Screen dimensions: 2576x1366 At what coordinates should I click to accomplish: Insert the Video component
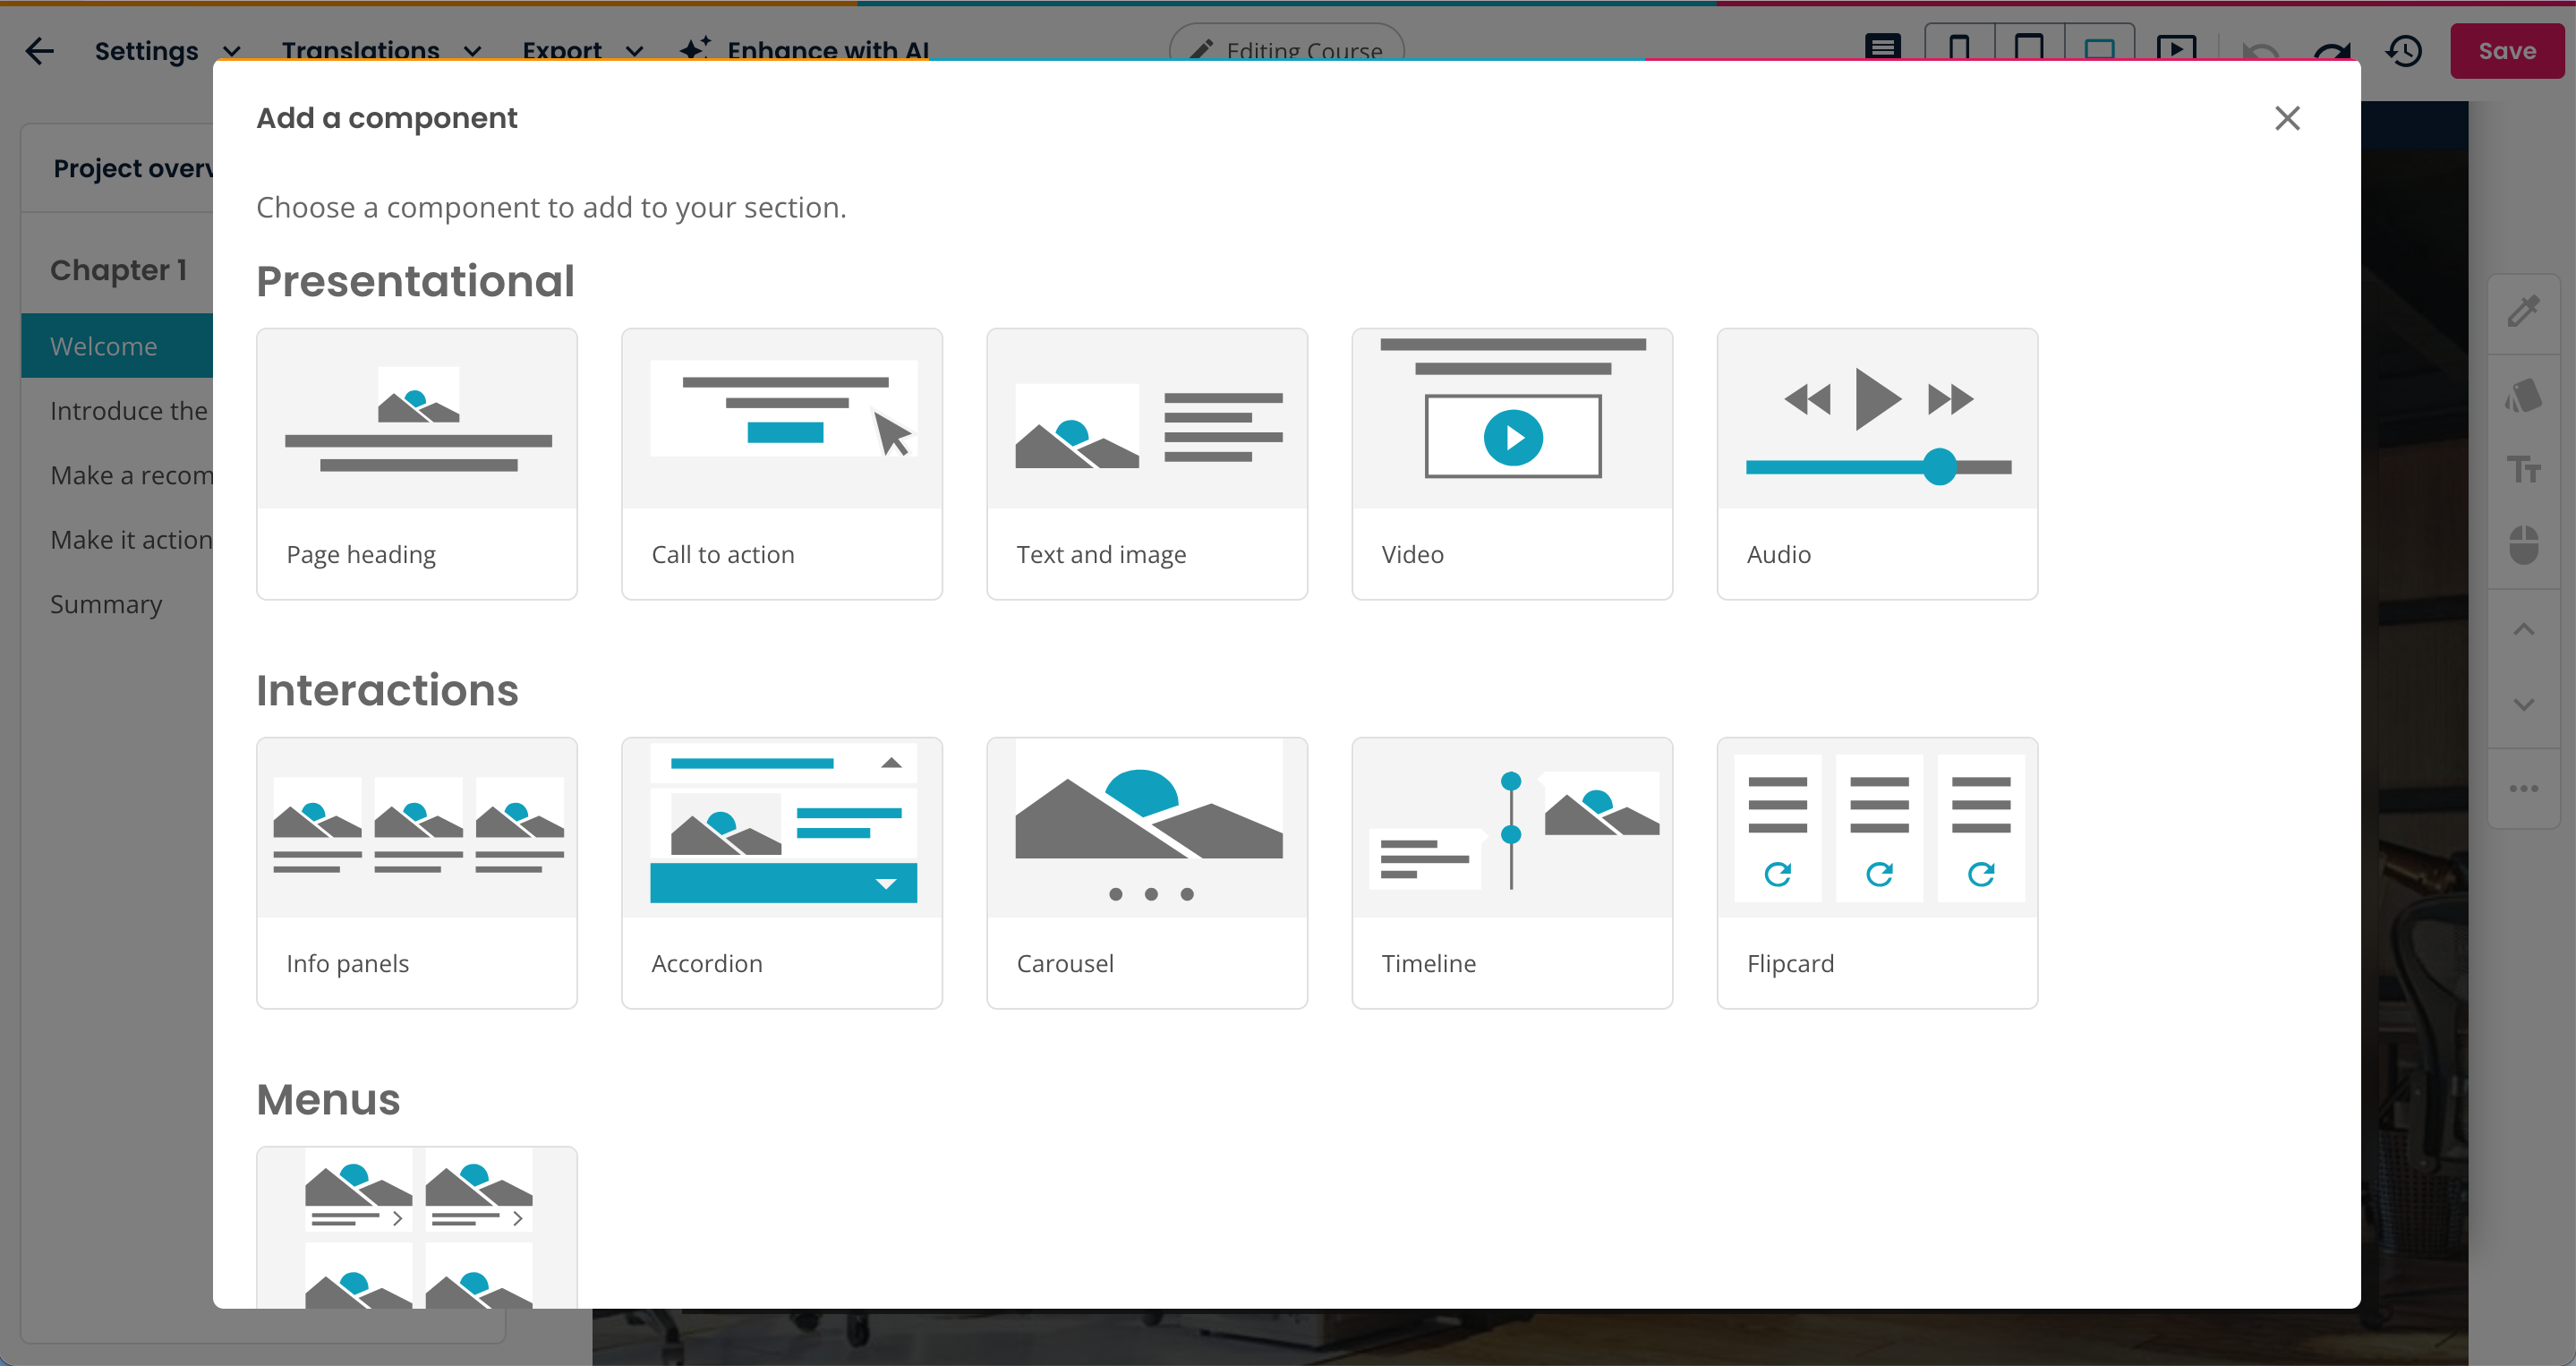pyautogui.click(x=1512, y=464)
